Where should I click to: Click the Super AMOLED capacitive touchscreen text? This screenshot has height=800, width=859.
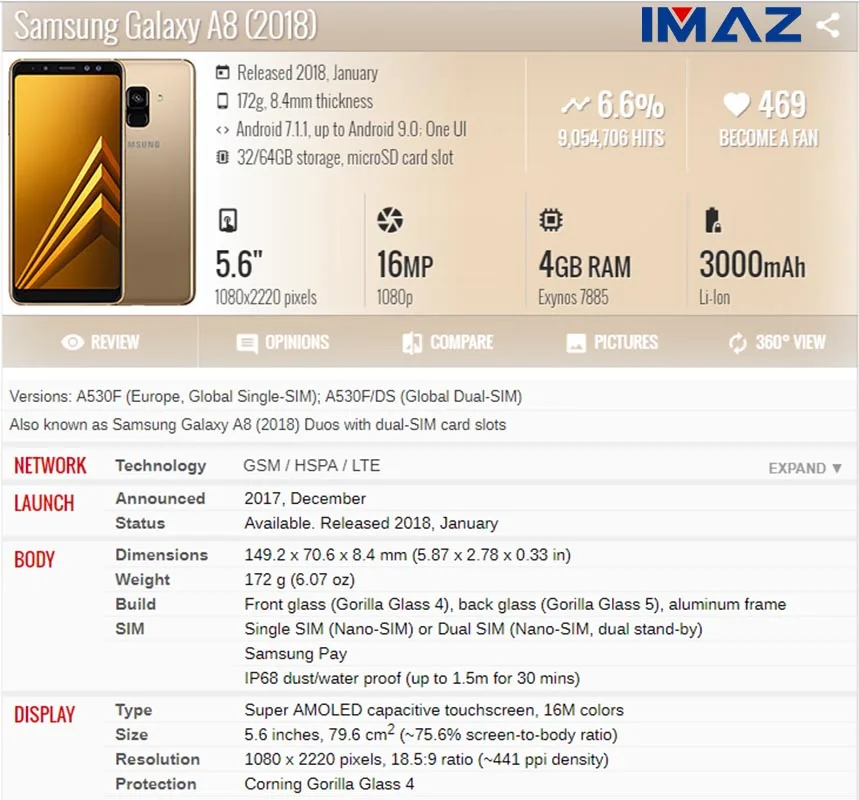point(434,710)
